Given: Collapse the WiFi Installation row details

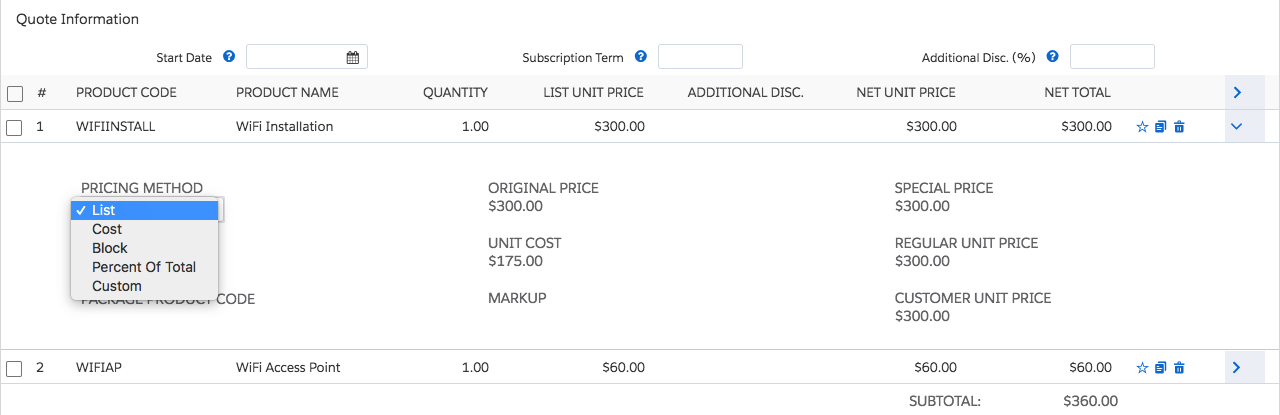Looking at the screenshot, I should click(x=1237, y=127).
